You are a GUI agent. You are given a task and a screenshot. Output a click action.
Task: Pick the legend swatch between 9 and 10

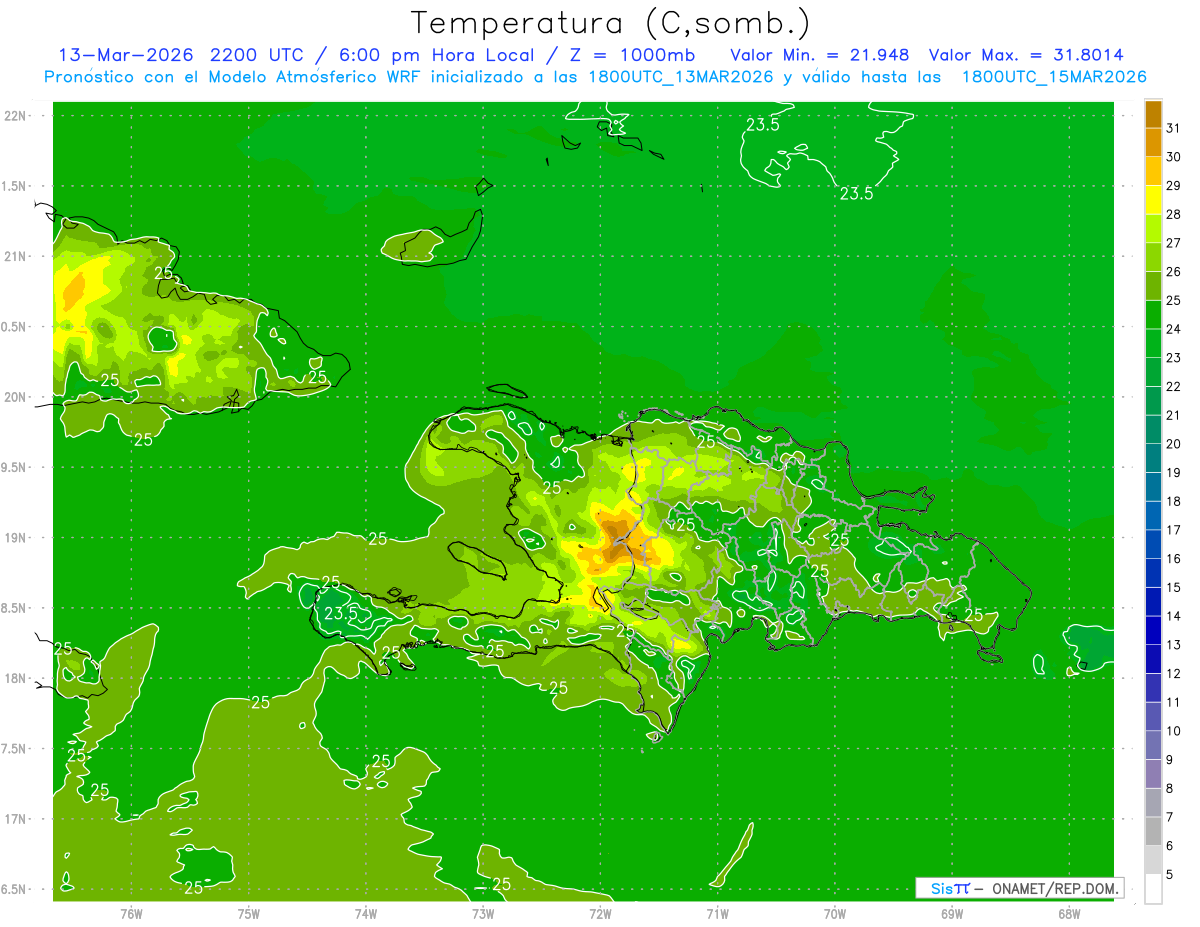pyautogui.click(x=1153, y=746)
